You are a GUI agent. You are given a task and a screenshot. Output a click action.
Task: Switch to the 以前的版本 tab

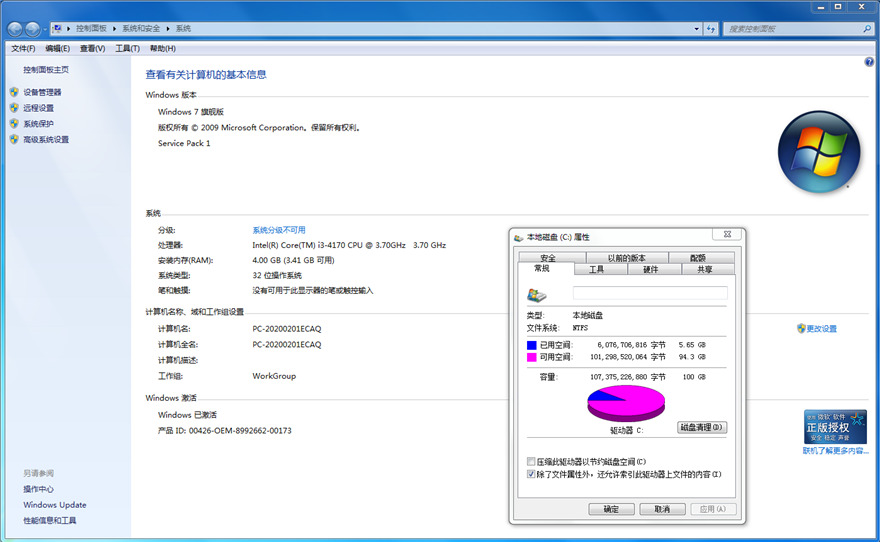(x=627, y=258)
